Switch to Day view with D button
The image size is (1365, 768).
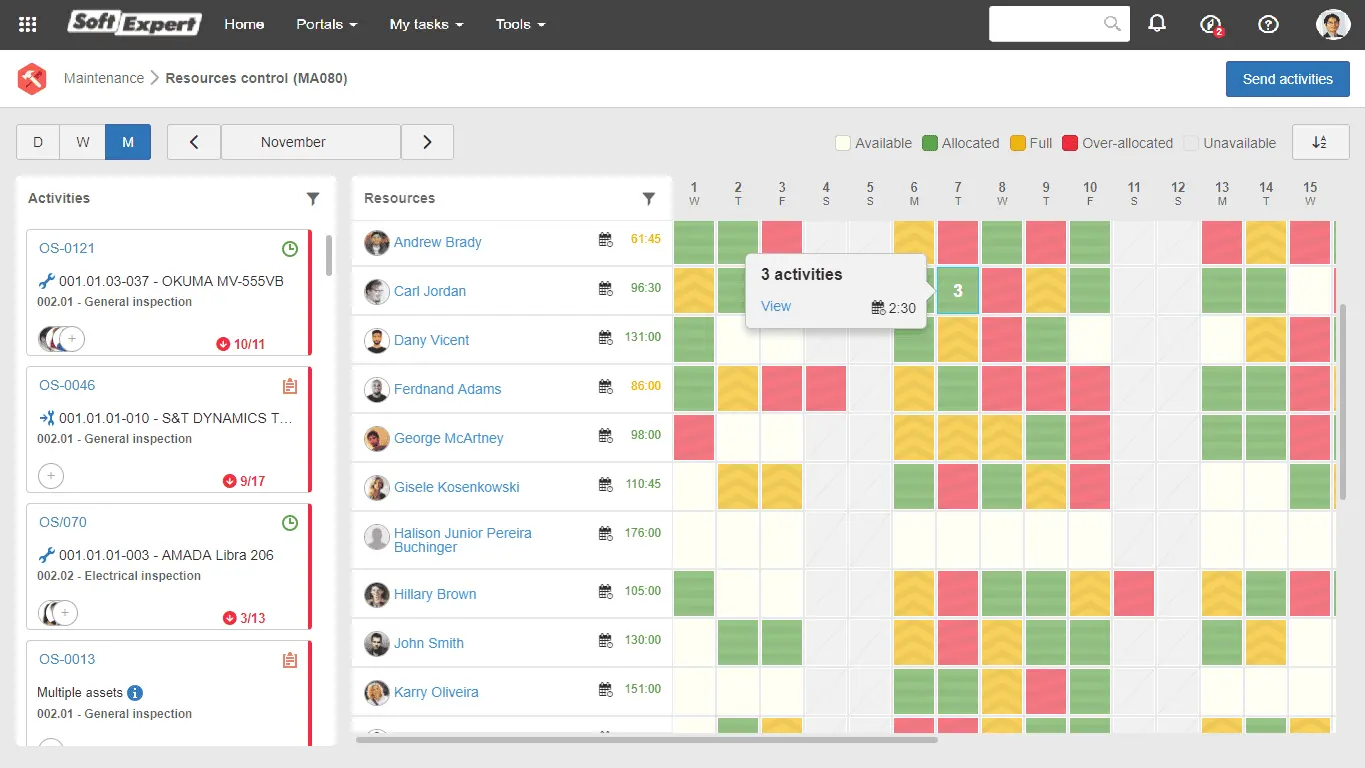[38, 142]
